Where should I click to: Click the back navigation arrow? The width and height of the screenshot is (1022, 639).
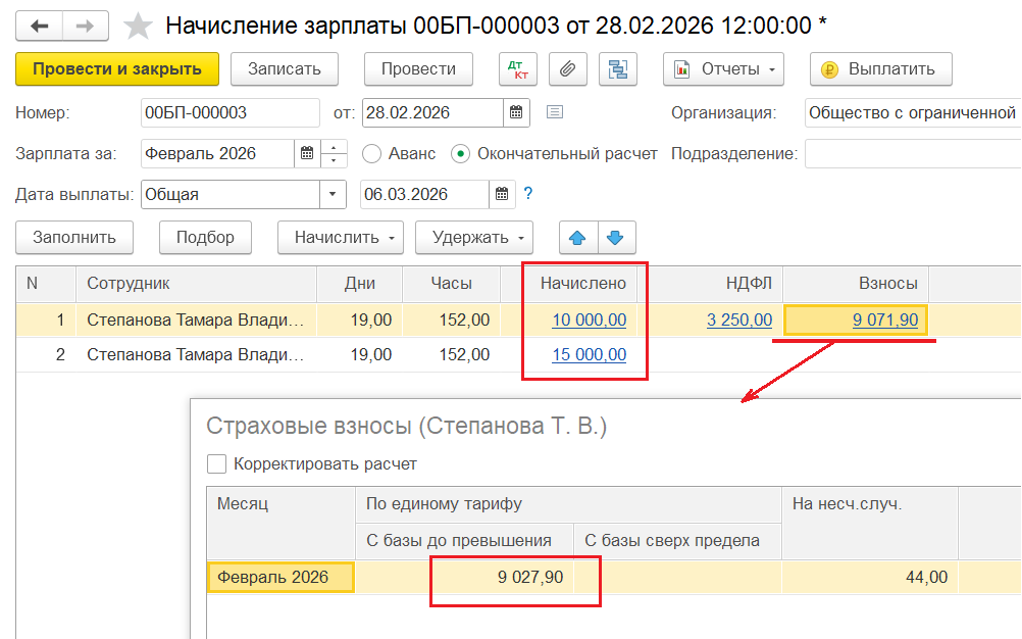[40, 25]
